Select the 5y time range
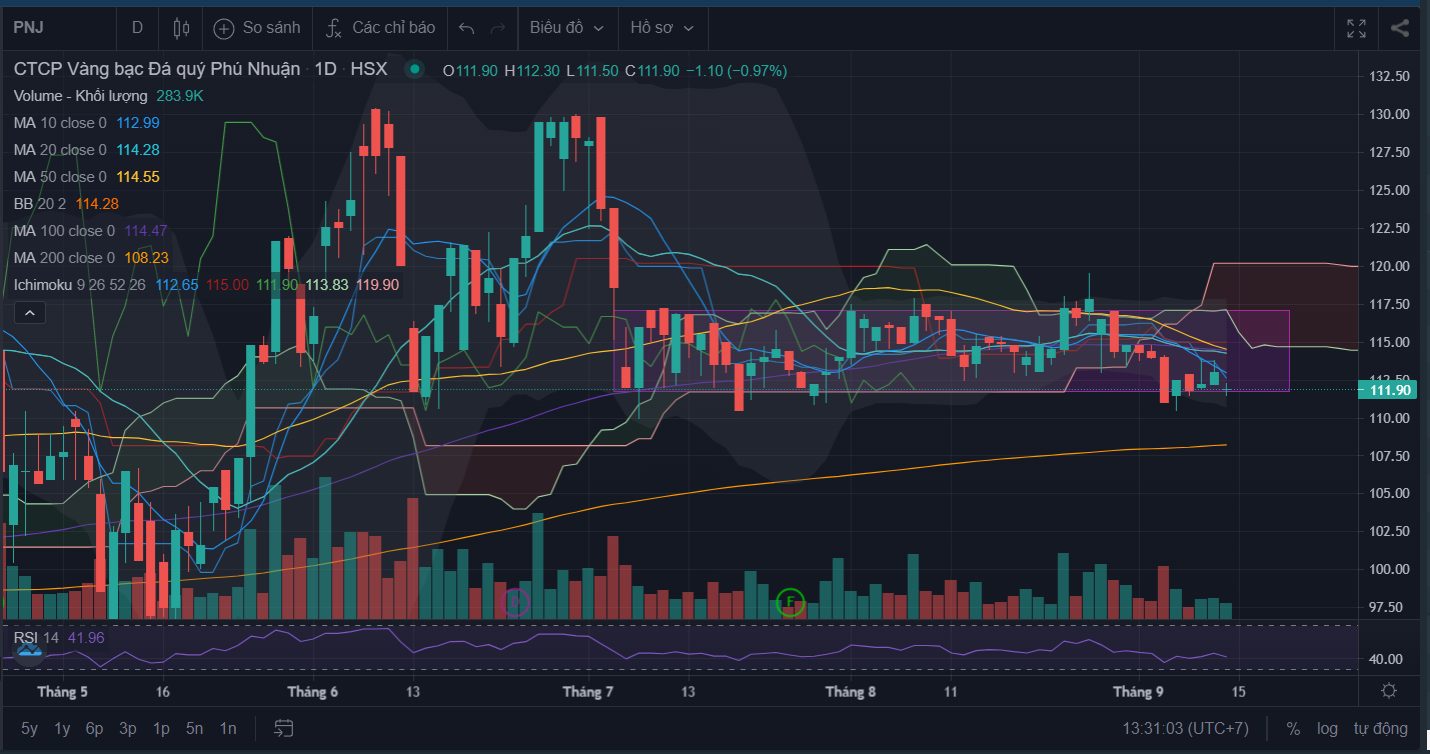Screen dimensions: 1430x754 (x=30, y=728)
